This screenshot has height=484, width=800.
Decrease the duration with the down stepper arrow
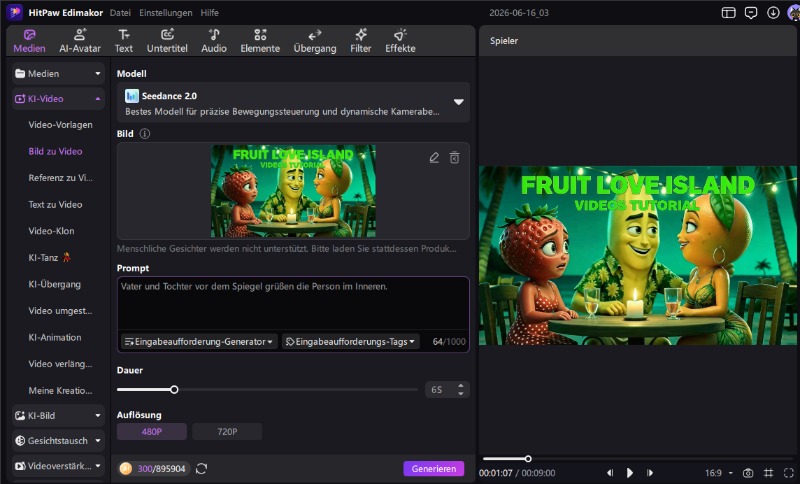pyautogui.click(x=461, y=394)
